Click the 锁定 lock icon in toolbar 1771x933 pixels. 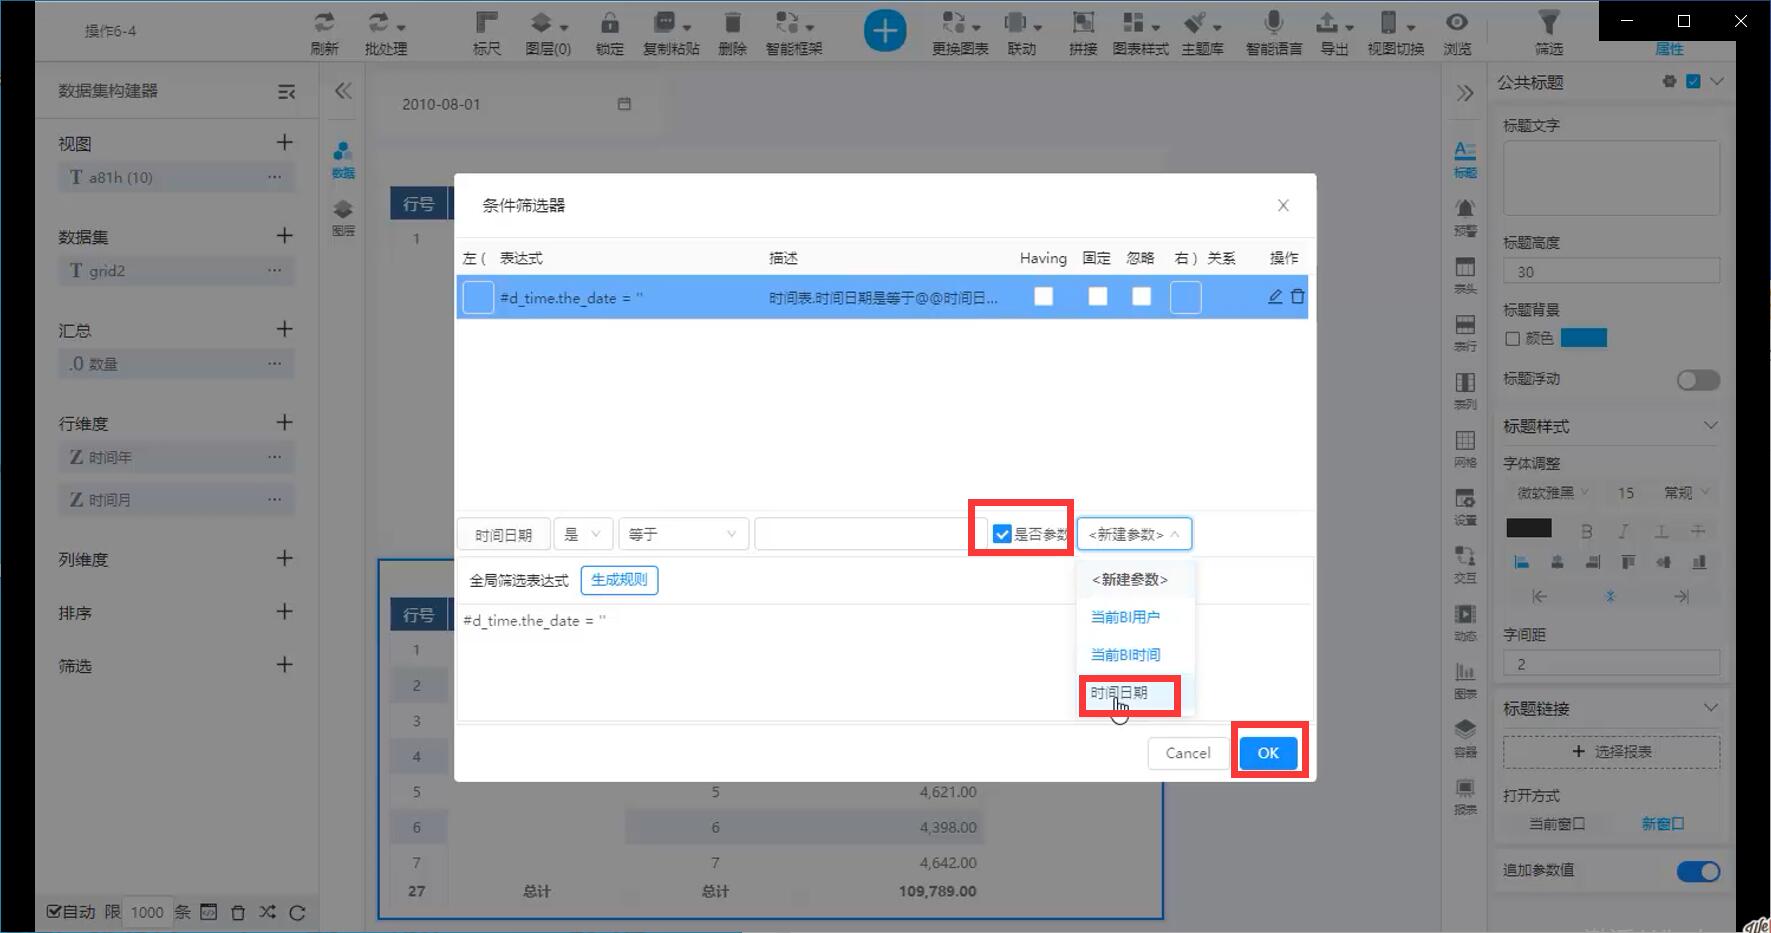pyautogui.click(x=609, y=23)
